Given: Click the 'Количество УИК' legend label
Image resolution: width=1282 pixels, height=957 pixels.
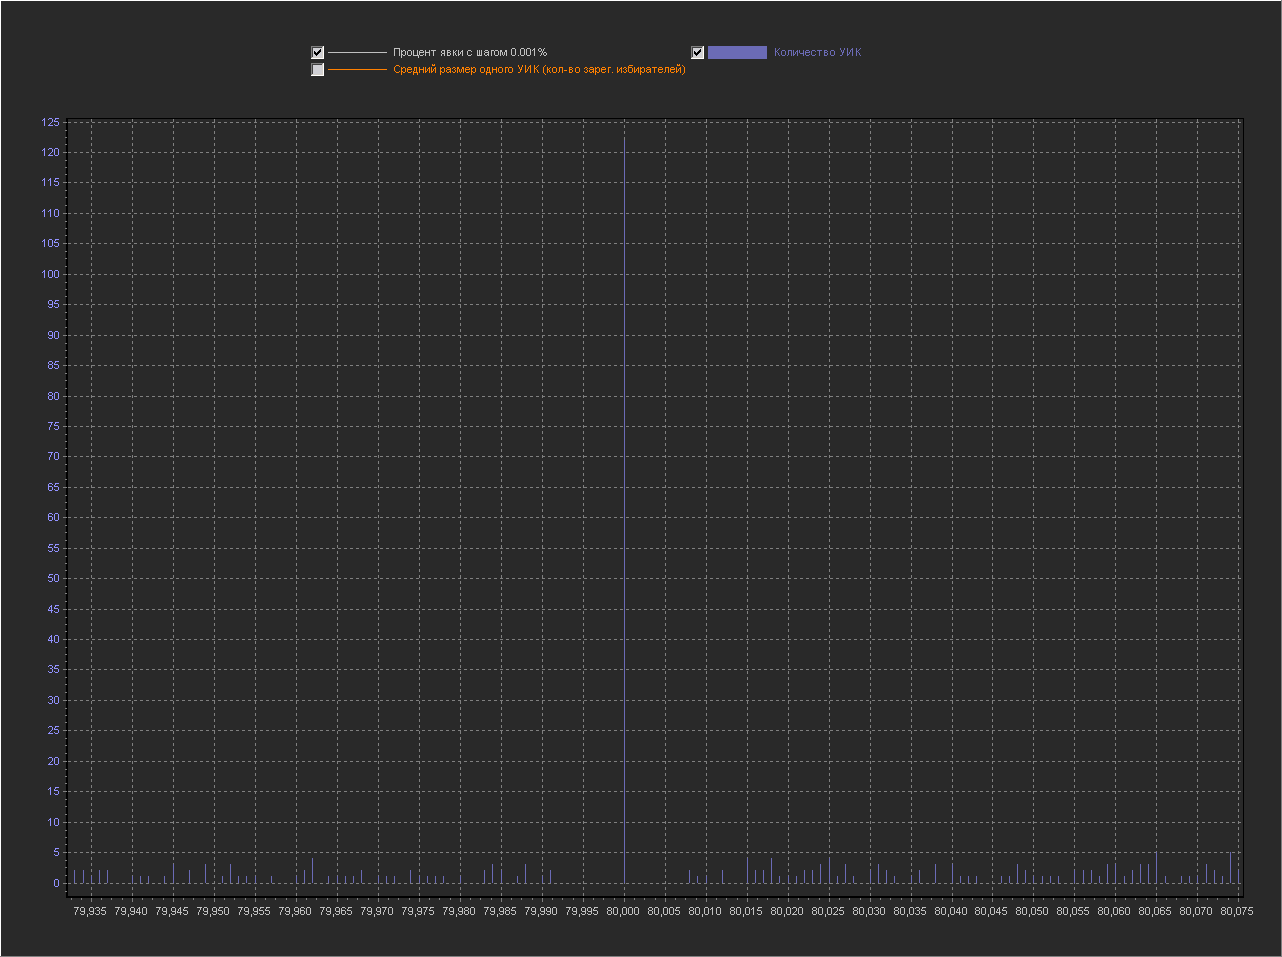Looking at the screenshot, I should pos(817,52).
